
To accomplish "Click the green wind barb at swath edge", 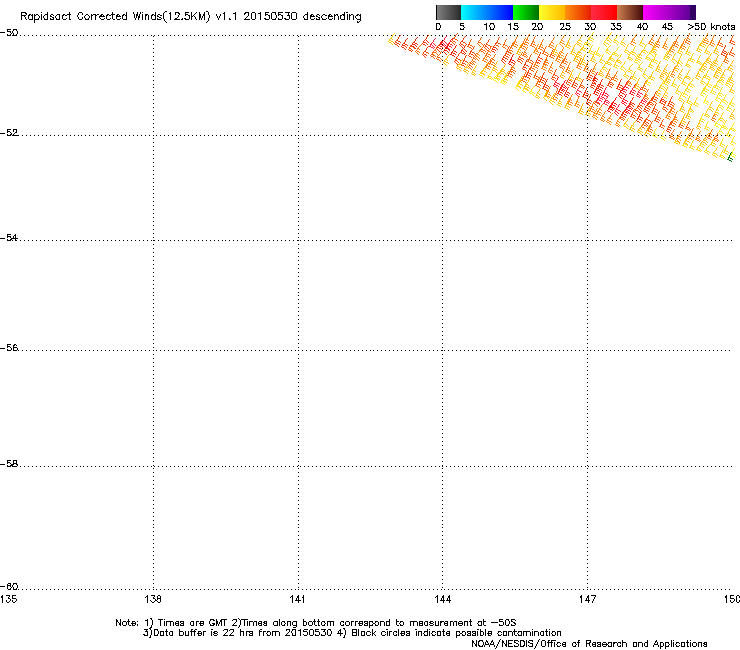I will tap(731, 157).
